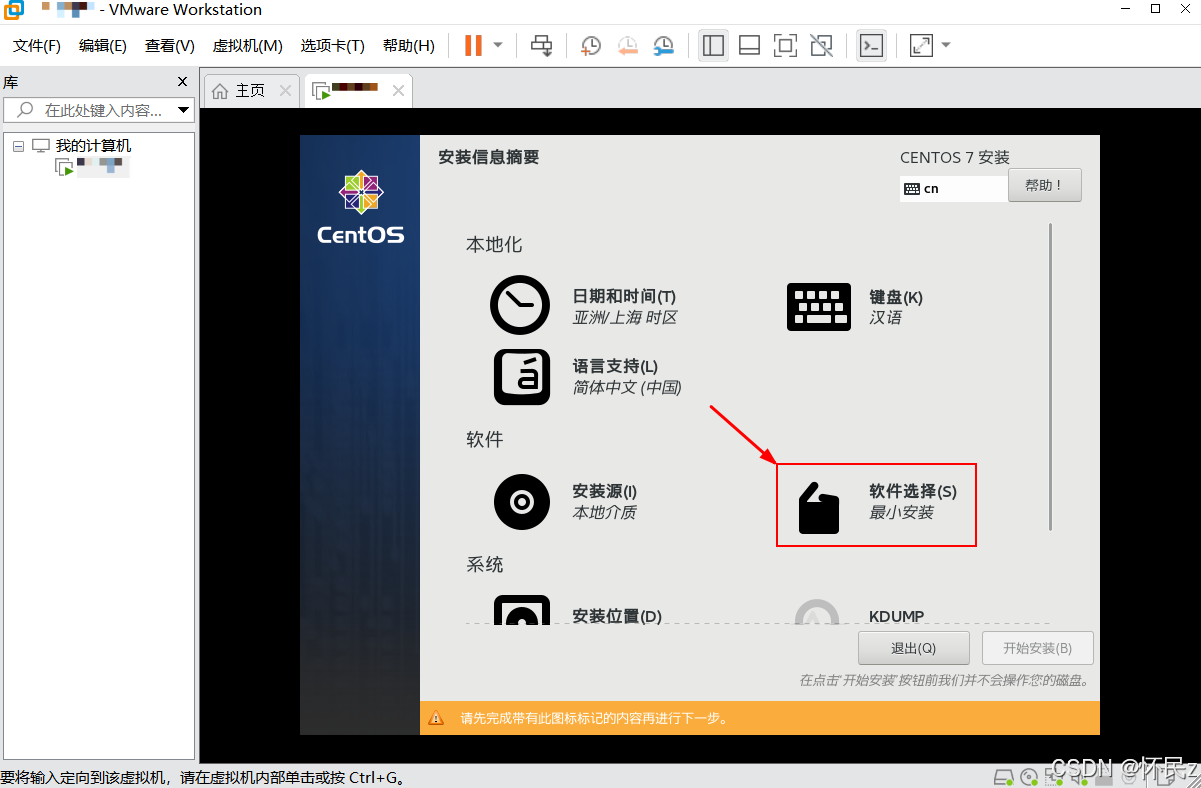Image resolution: width=1201 pixels, height=788 pixels.
Task: Open the 虚拟机(M) menu
Action: tap(248, 46)
